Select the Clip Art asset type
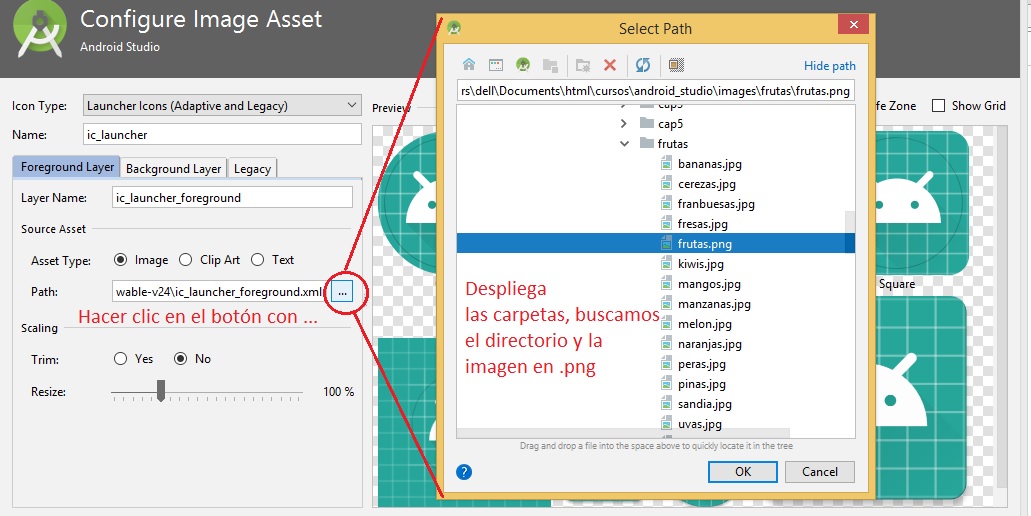Image resolution: width=1031 pixels, height=516 pixels. click(x=186, y=260)
